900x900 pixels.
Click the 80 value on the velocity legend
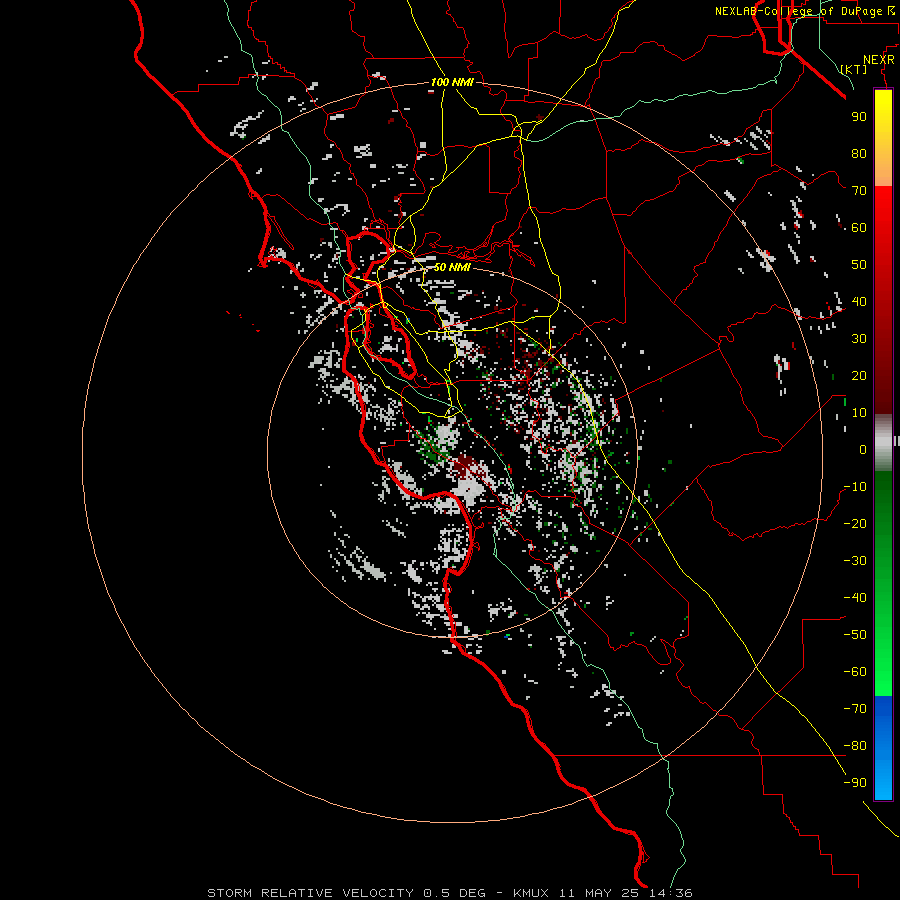(x=859, y=153)
